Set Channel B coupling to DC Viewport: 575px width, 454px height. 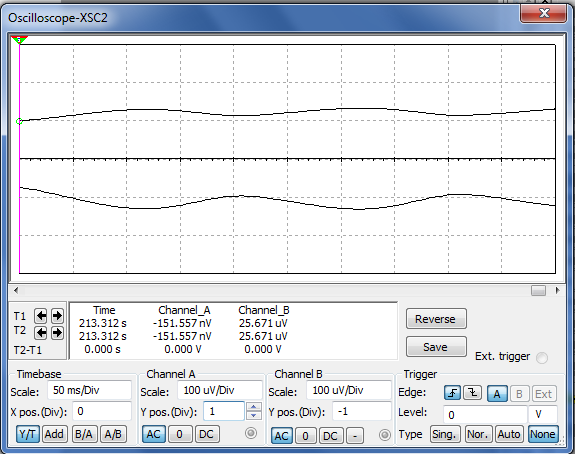pyautogui.click(x=330, y=436)
